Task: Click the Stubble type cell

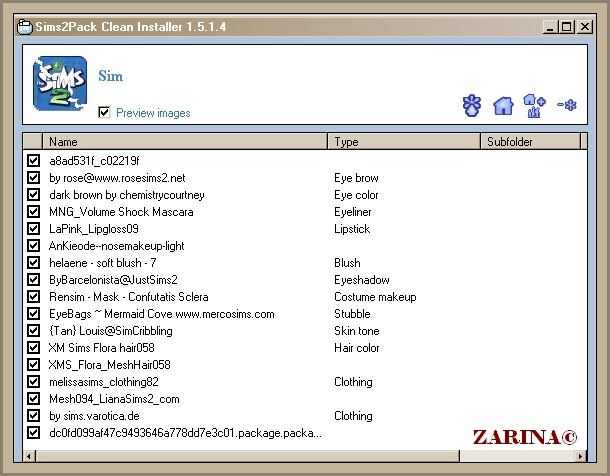Action: (352, 314)
